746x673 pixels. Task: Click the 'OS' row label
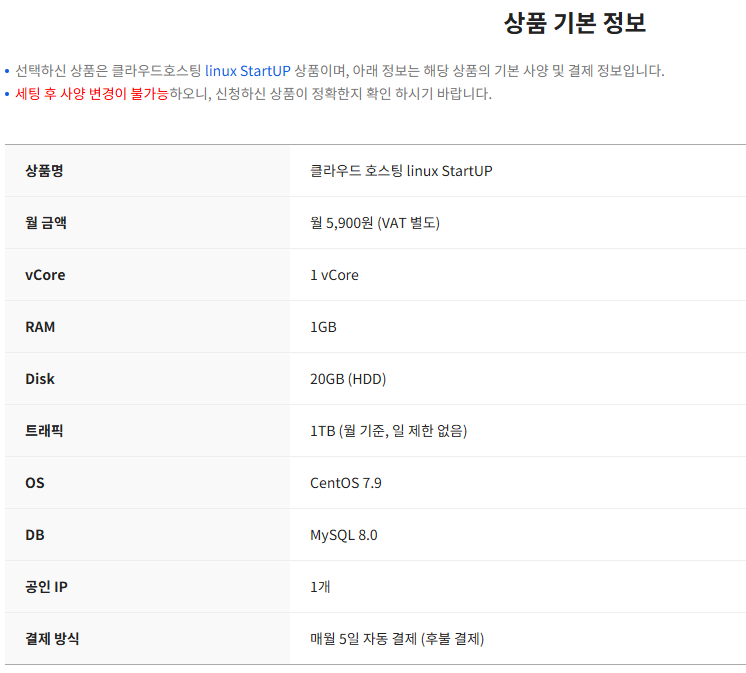tap(35, 483)
